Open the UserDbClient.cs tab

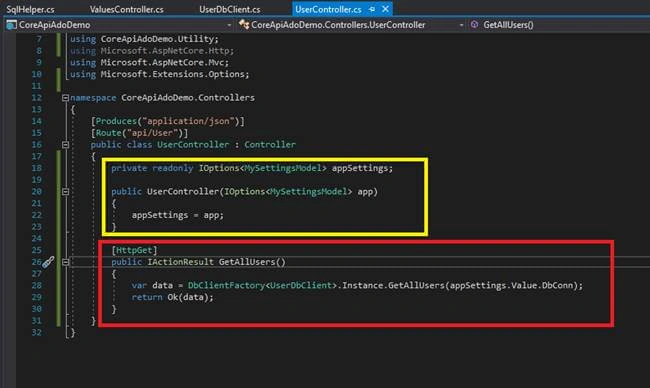[x=230, y=9]
